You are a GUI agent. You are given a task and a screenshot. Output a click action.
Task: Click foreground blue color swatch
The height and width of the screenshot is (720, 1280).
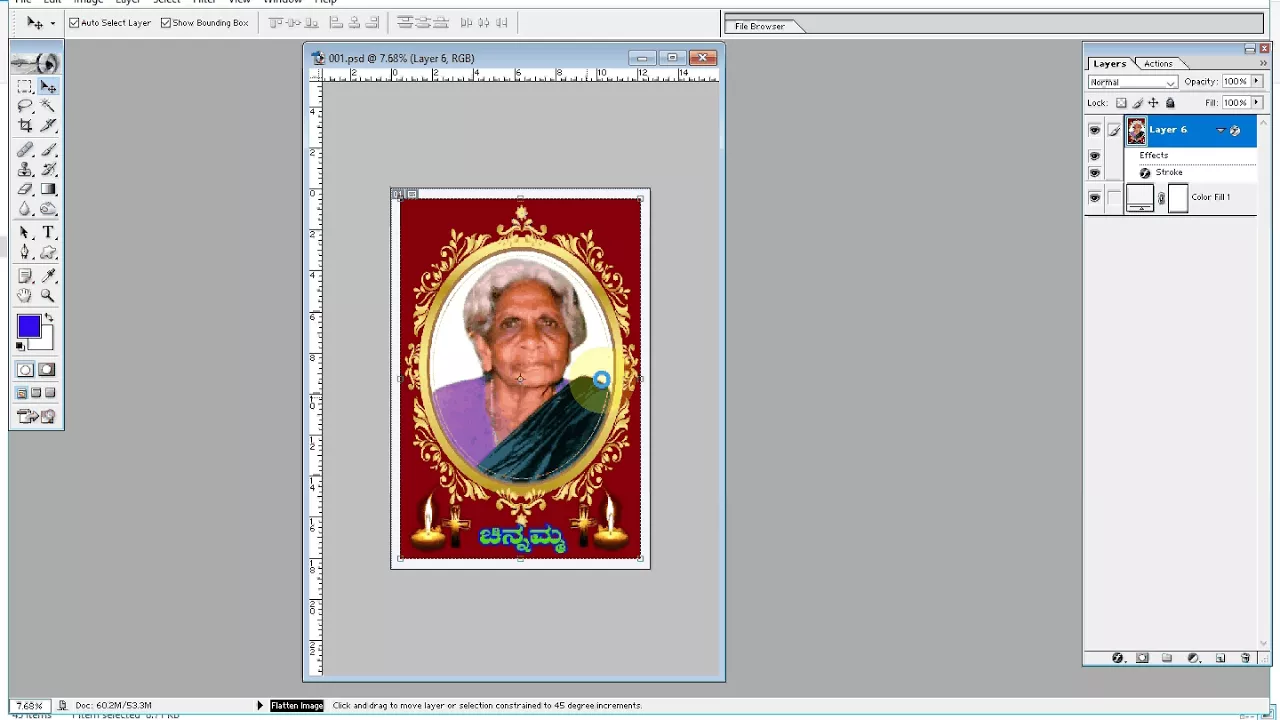[x=27, y=325]
